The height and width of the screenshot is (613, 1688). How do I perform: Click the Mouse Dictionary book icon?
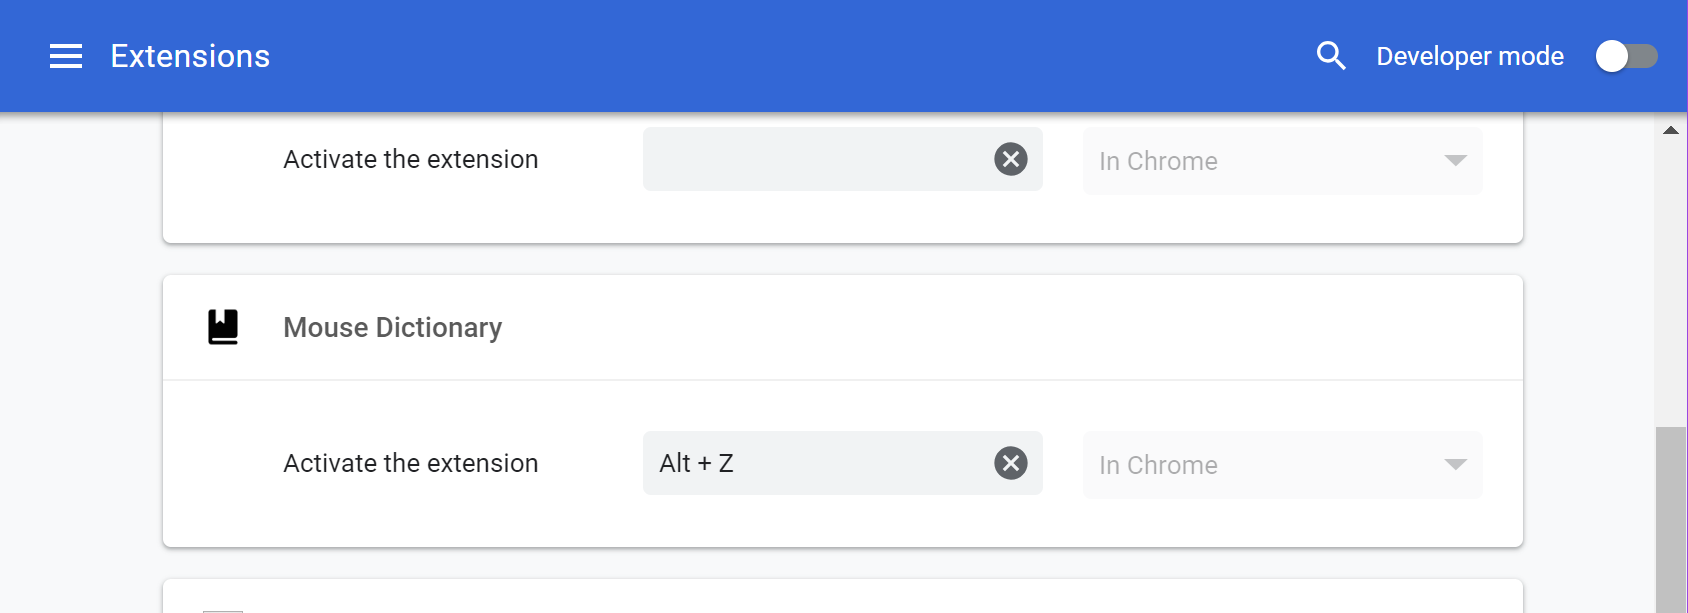click(222, 326)
